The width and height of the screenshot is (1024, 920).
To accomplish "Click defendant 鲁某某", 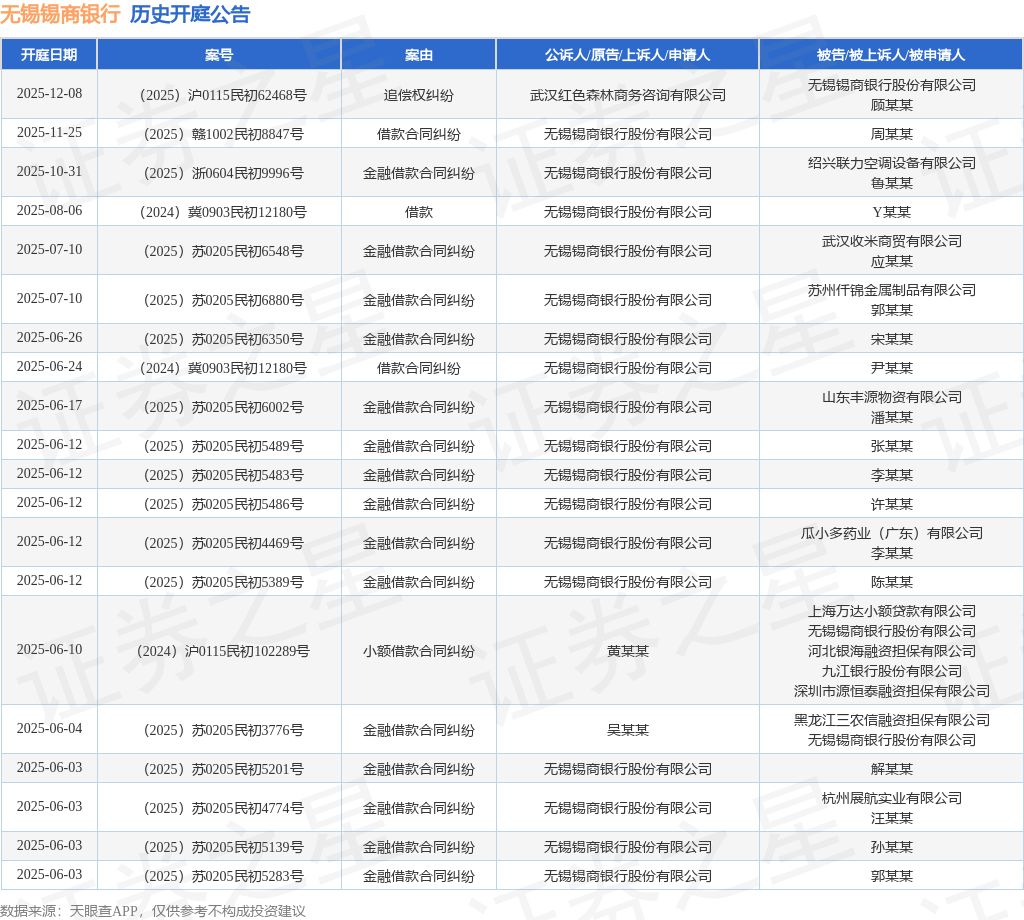I will [x=891, y=183].
